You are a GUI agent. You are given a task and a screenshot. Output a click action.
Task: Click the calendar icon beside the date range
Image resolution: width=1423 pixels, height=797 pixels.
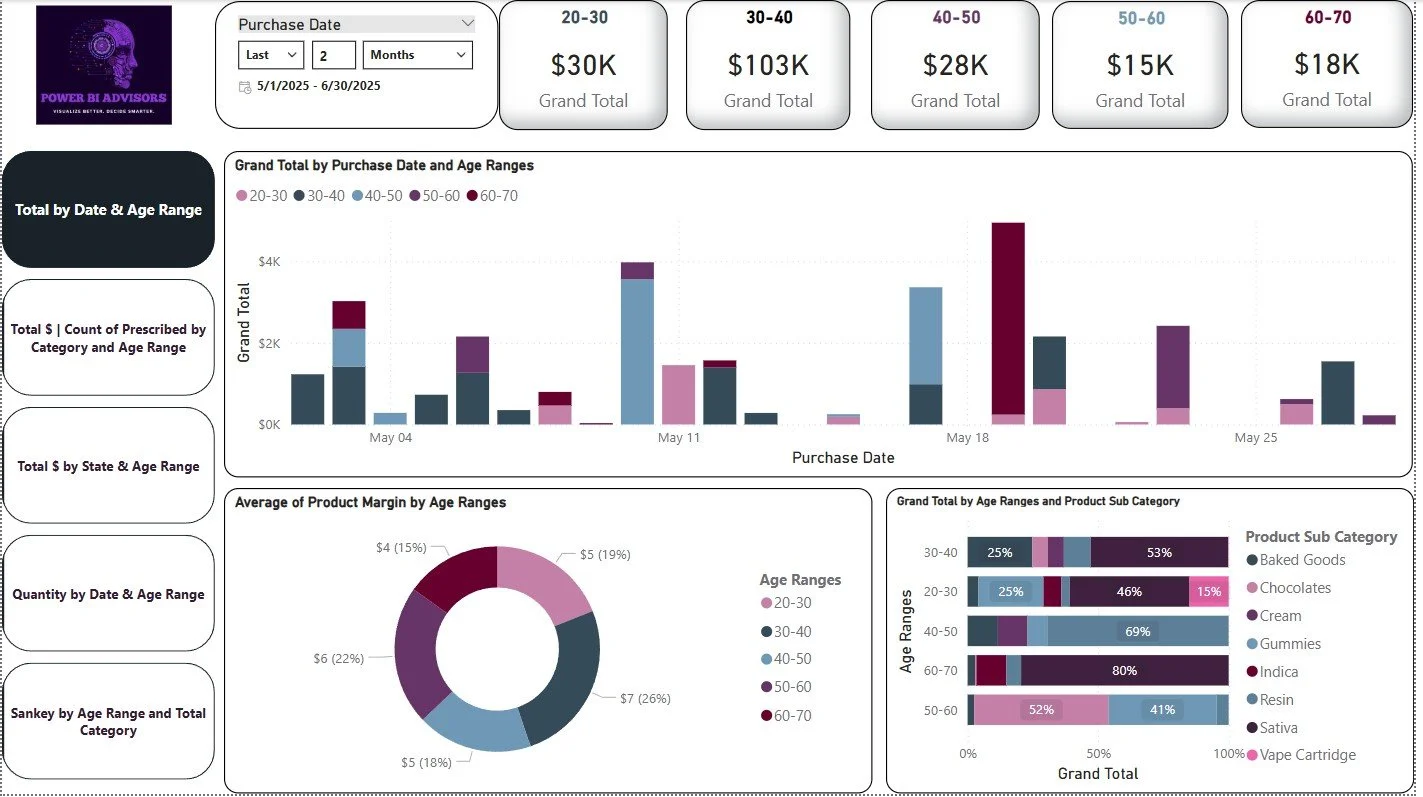coord(245,87)
